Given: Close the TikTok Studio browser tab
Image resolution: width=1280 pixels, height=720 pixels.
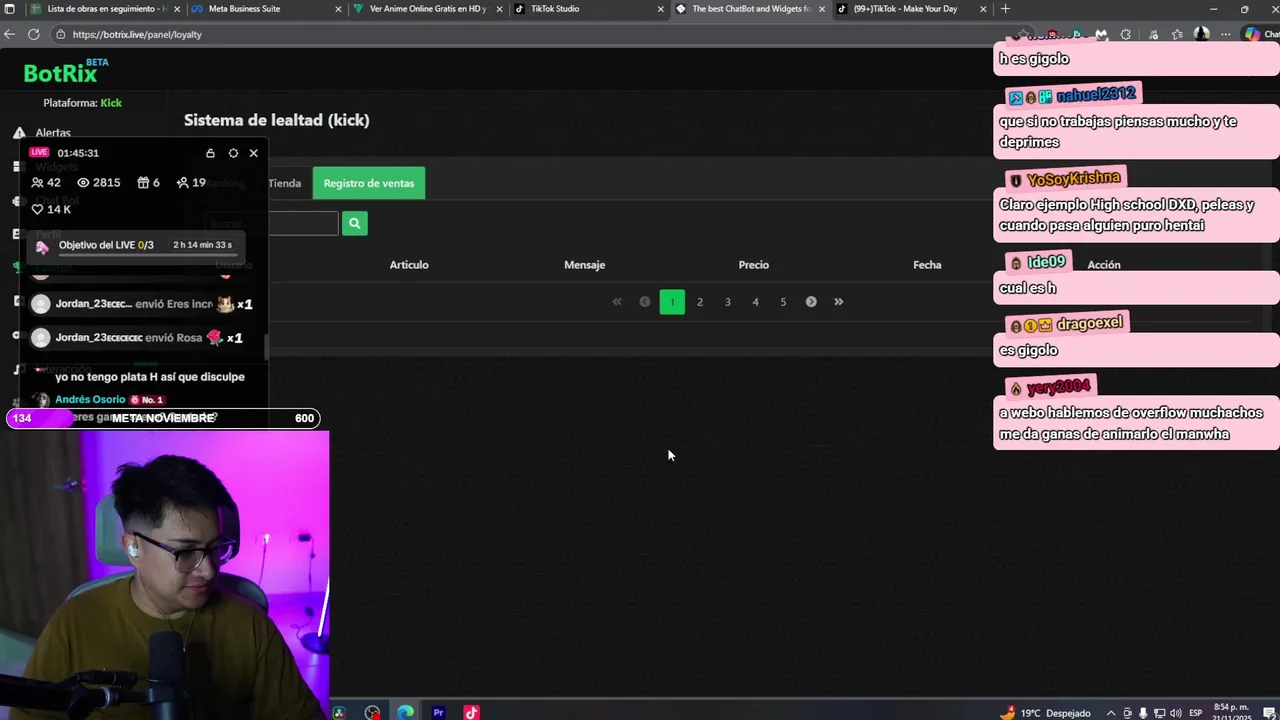Looking at the screenshot, I should (x=661, y=9).
